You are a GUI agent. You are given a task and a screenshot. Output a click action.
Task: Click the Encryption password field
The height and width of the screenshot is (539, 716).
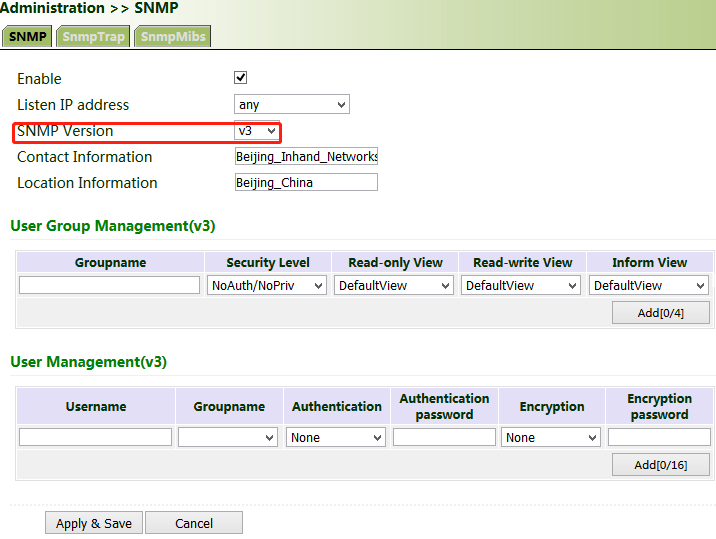pyautogui.click(x=659, y=437)
